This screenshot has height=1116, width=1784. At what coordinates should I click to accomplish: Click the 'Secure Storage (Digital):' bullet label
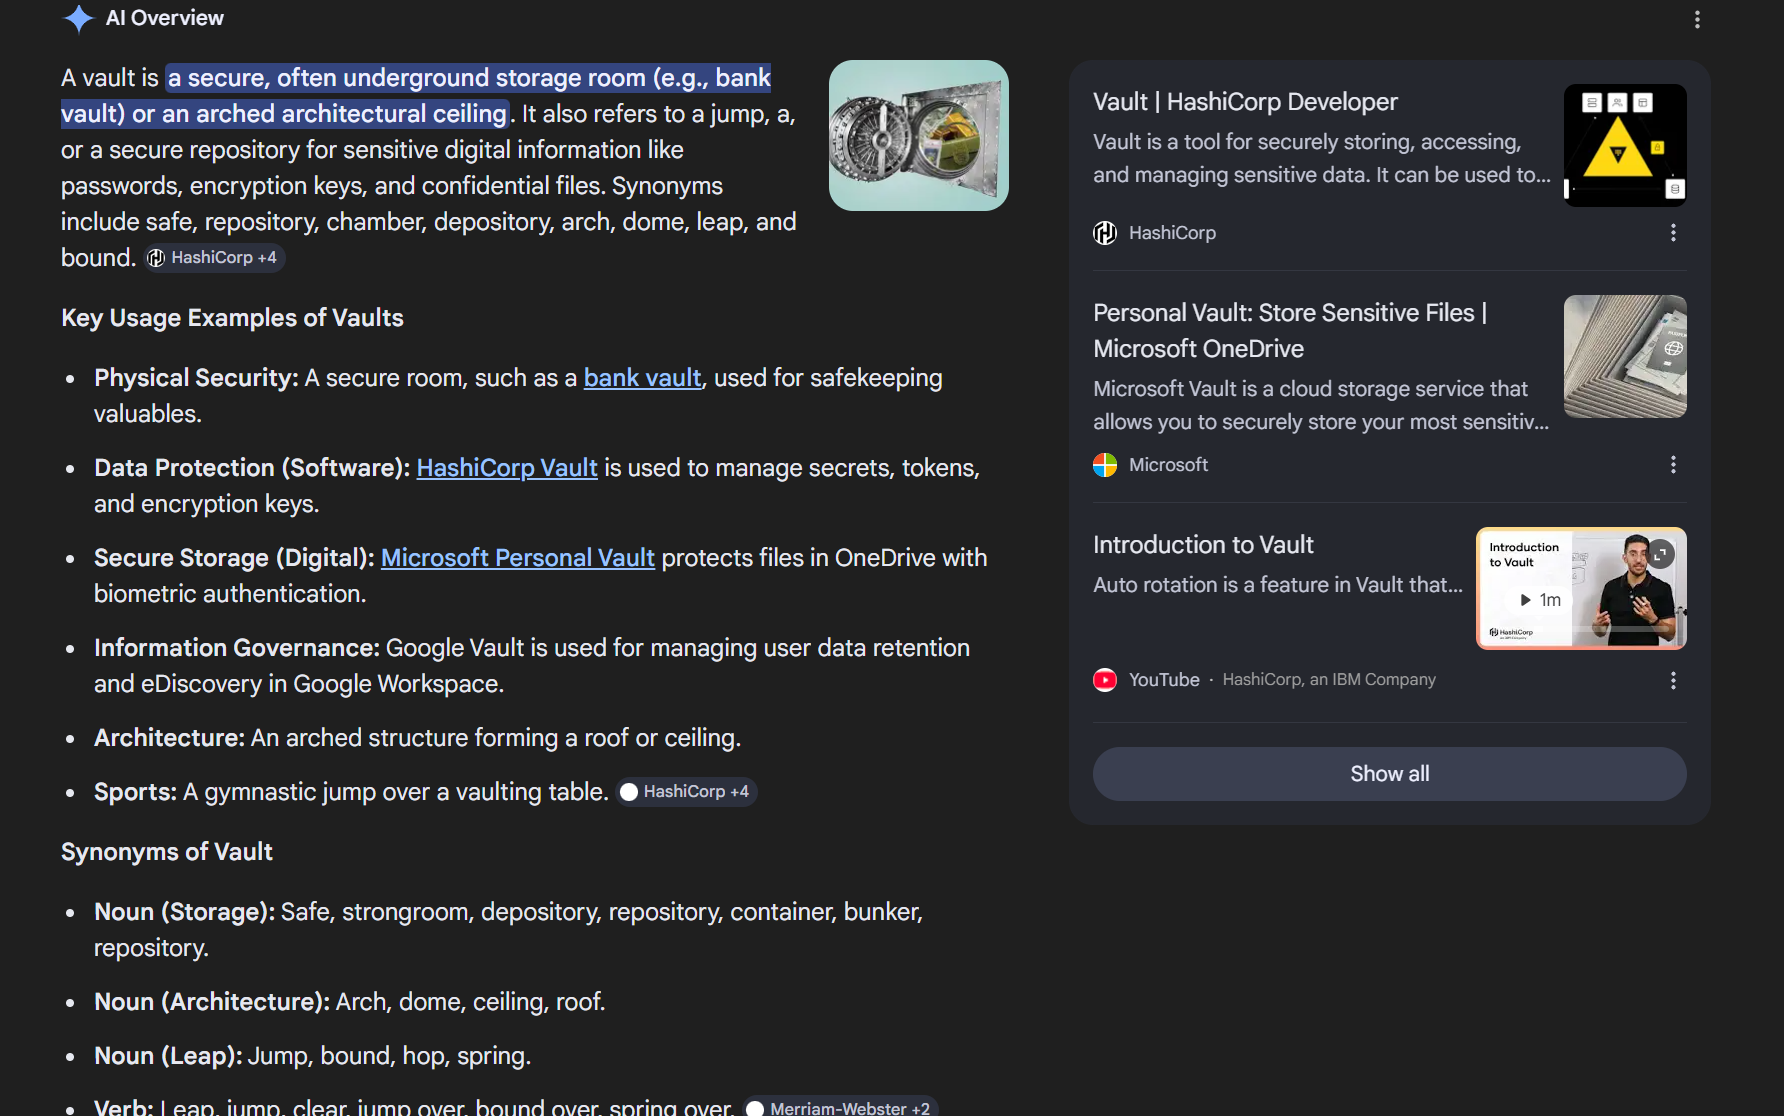click(x=234, y=558)
